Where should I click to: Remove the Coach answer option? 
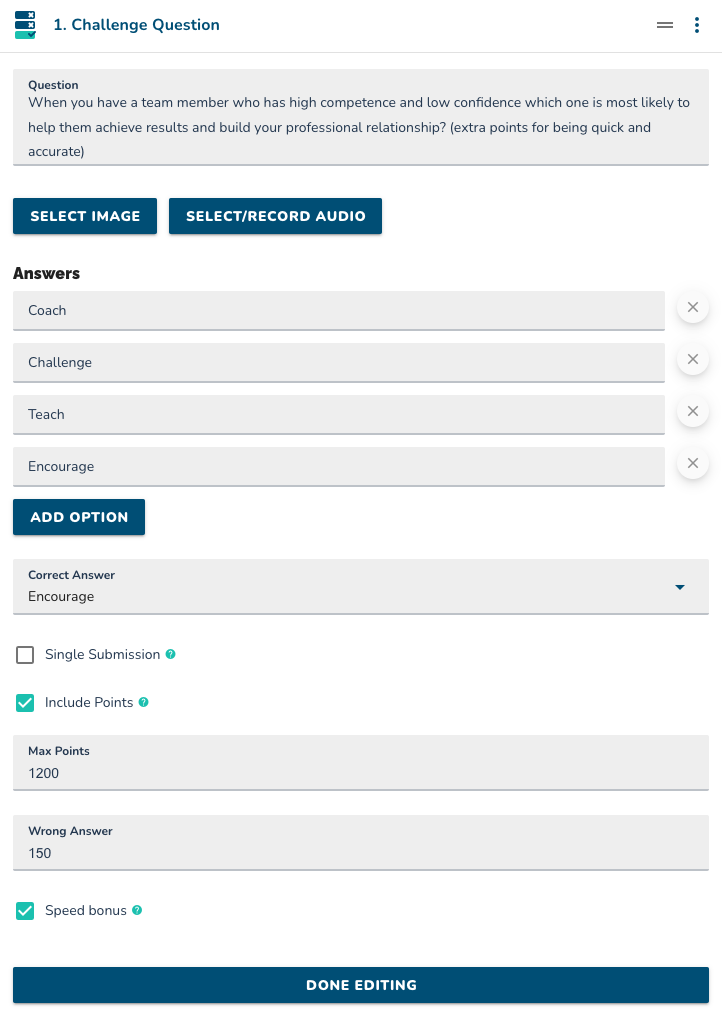693,307
